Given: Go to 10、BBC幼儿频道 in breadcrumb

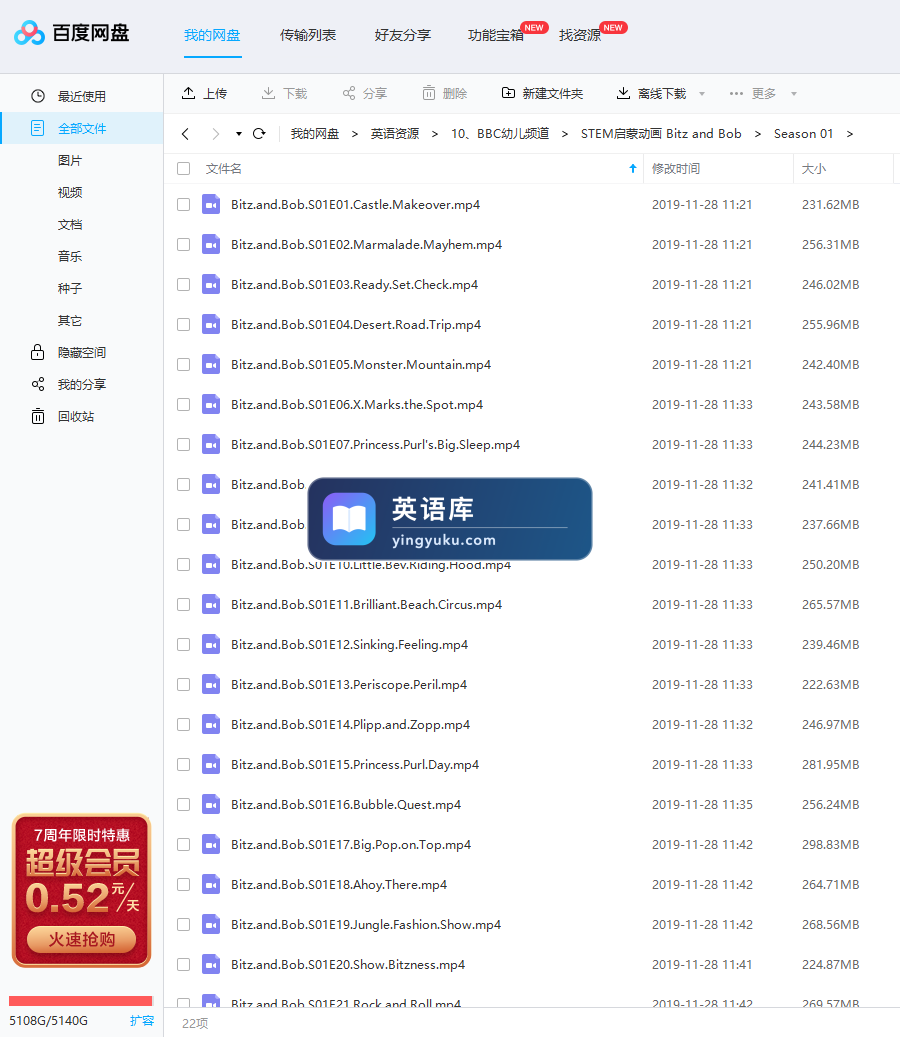Looking at the screenshot, I should tap(500, 134).
